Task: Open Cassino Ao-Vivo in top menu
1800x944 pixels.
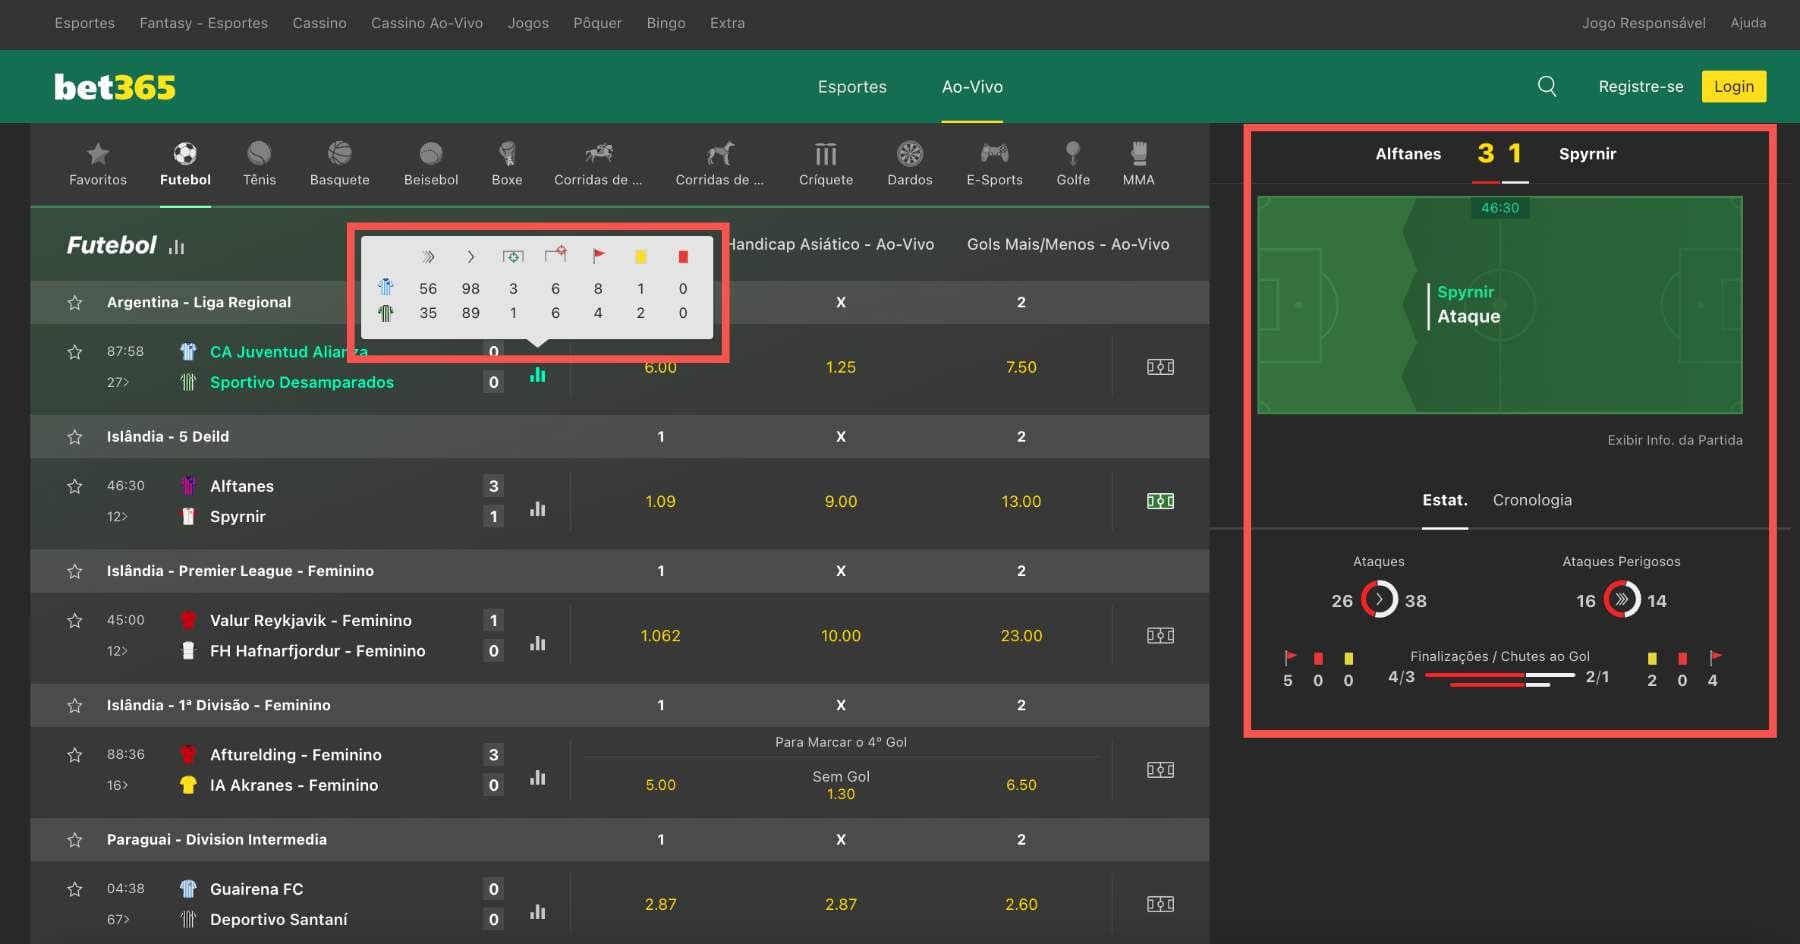Action: click(427, 23)
